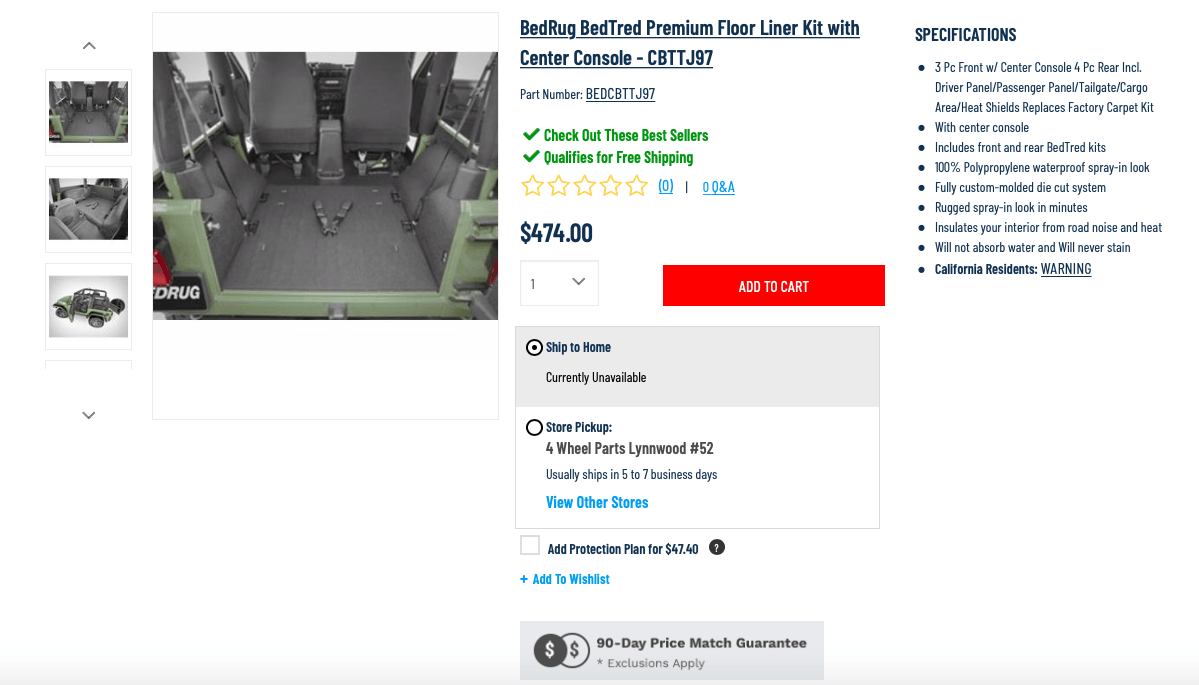Click the plus icon for Add To Wishlist
This screenshot has height=685, width=1199.
click(524, 579)
